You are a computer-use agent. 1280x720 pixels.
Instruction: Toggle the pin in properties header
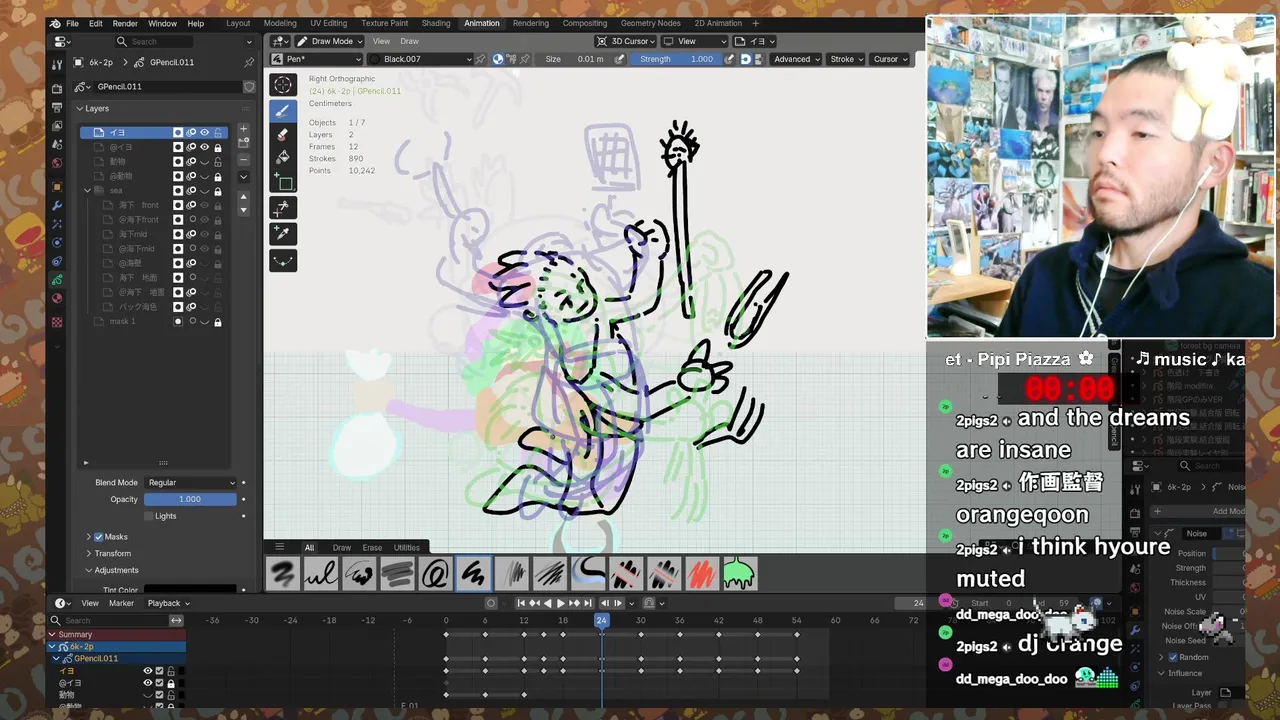pos(249,62)
